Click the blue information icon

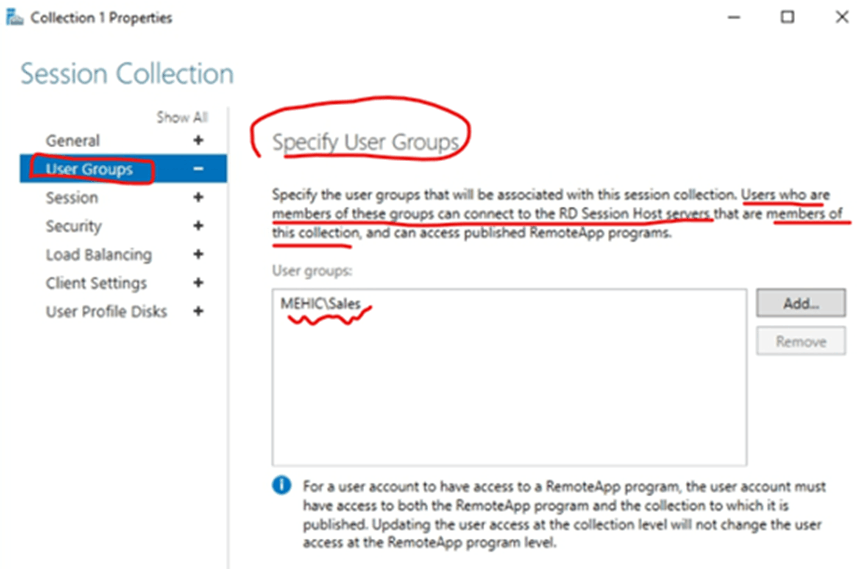tap(282, 485)
